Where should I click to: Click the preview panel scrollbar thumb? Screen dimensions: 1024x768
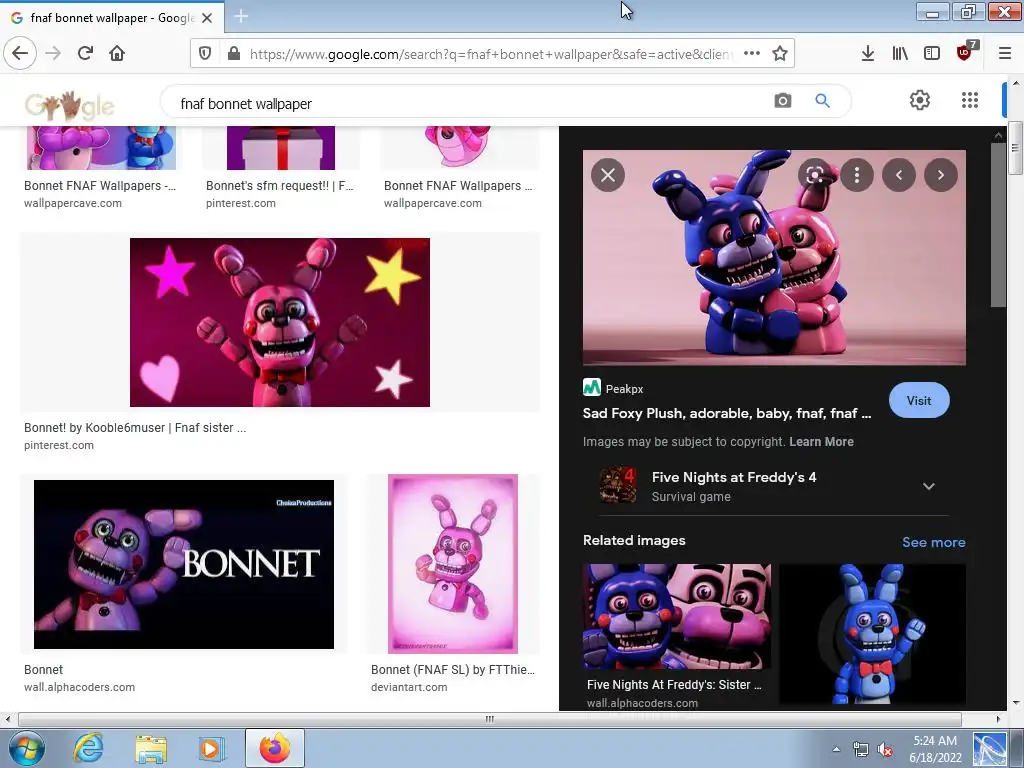tap(999, 224)
